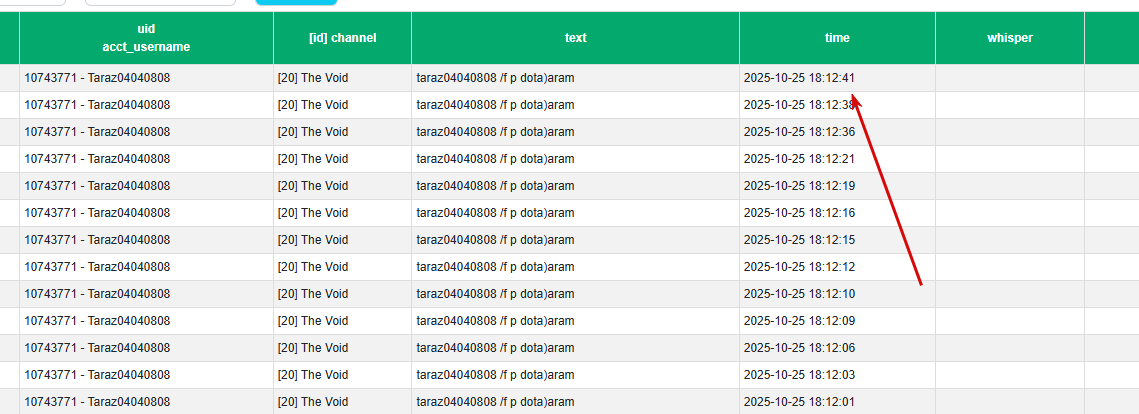
Task: Click the username cell in the 18:12:41 row
Action: pyautogui.click(x=97, y=78)
